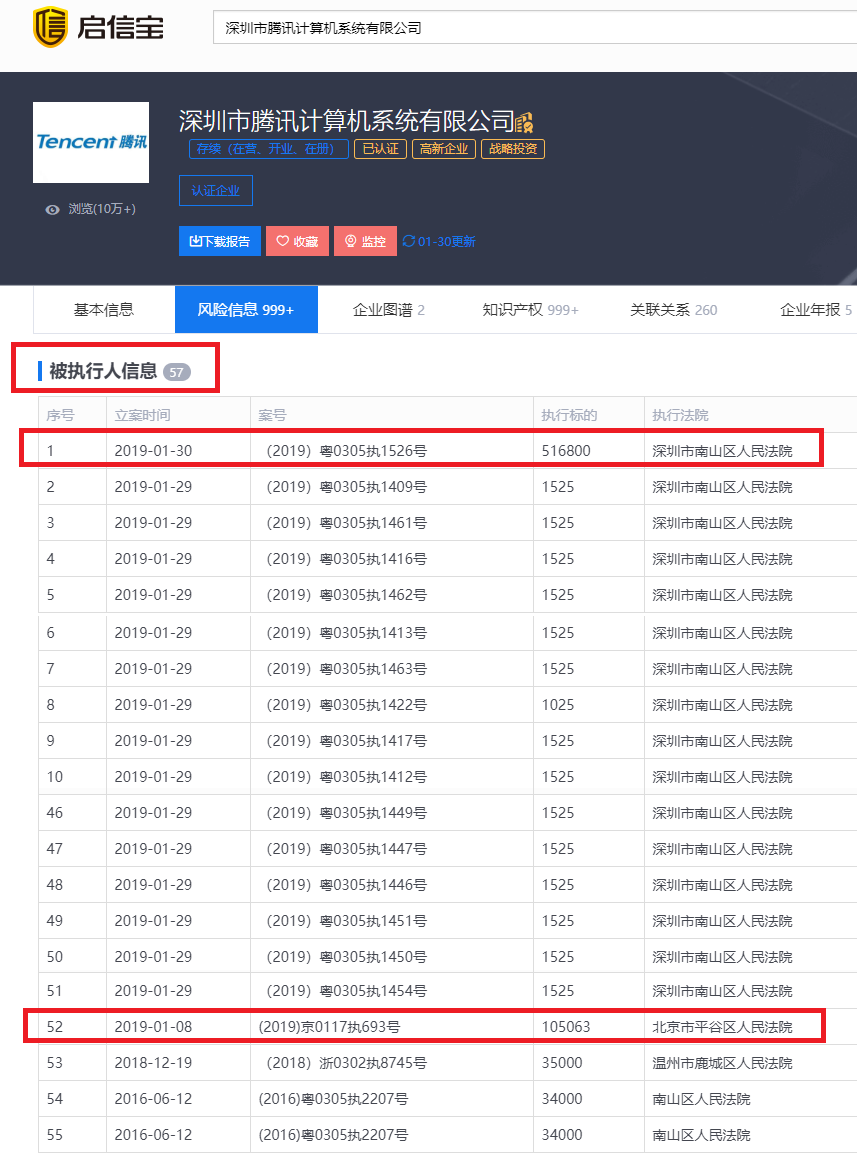Click 深圳市南山区人民法院 in row 1
857x1161 pixels.
(x=722, y=451)
